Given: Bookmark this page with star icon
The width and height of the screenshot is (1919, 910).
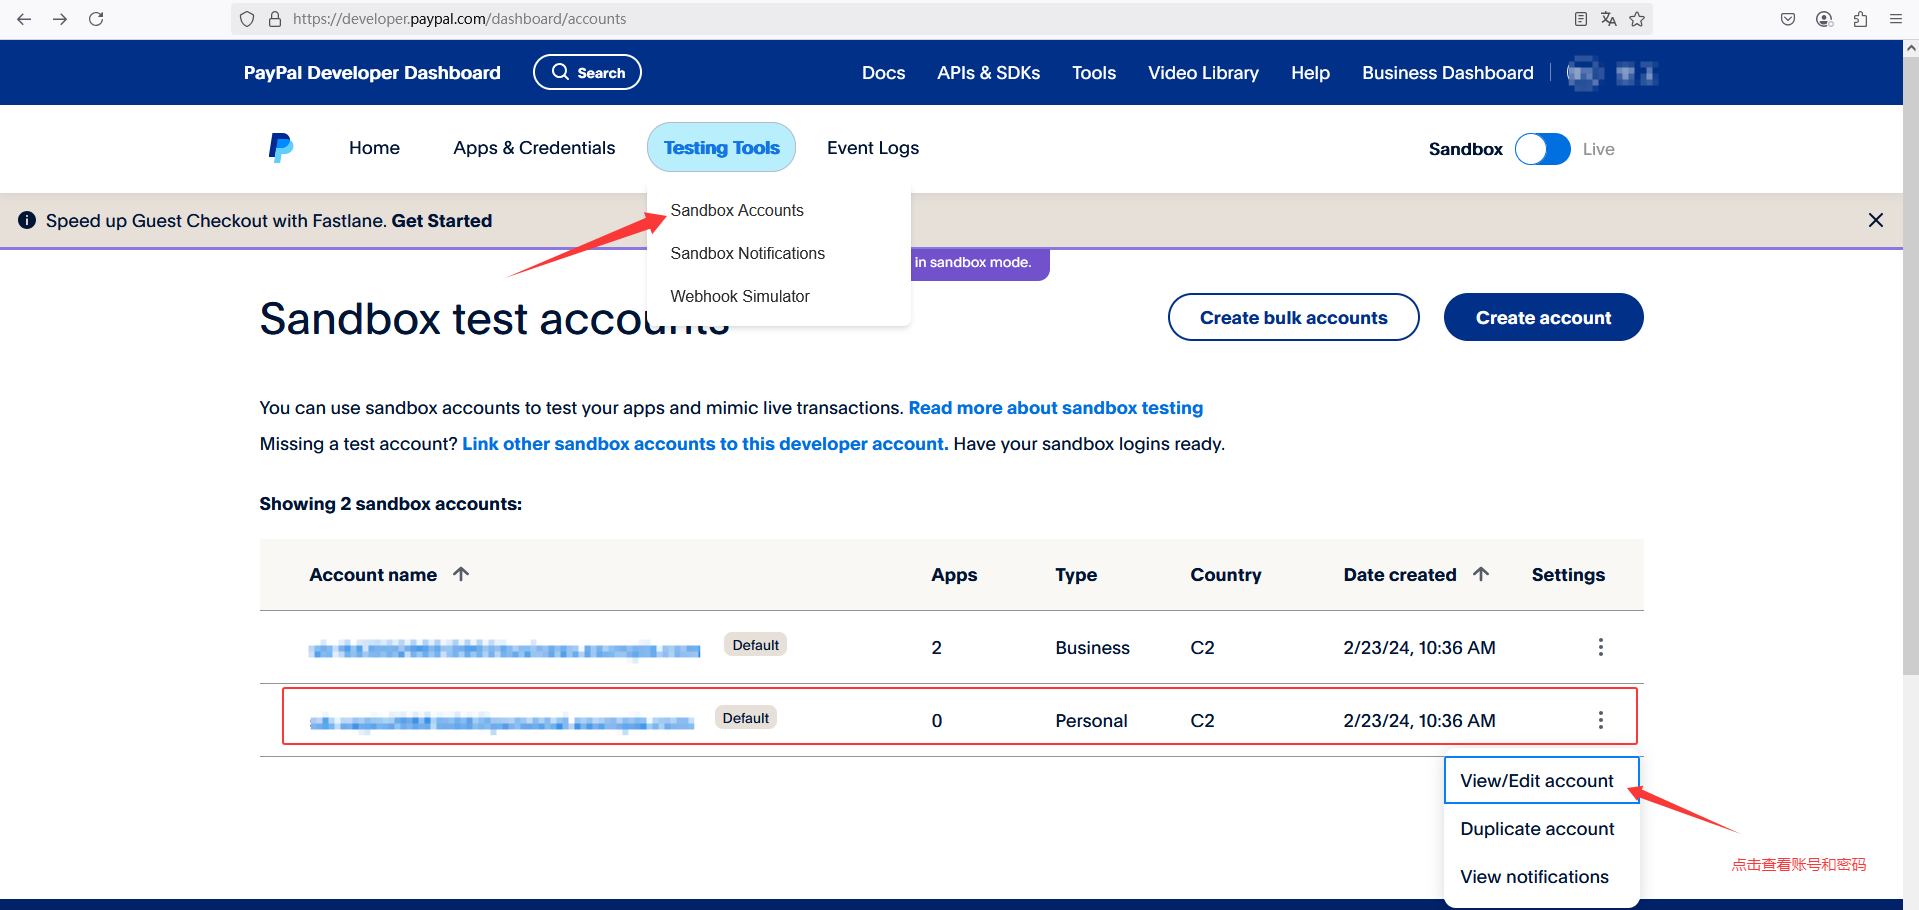Looking at the screenshot, I should [x=1637, y=19].
